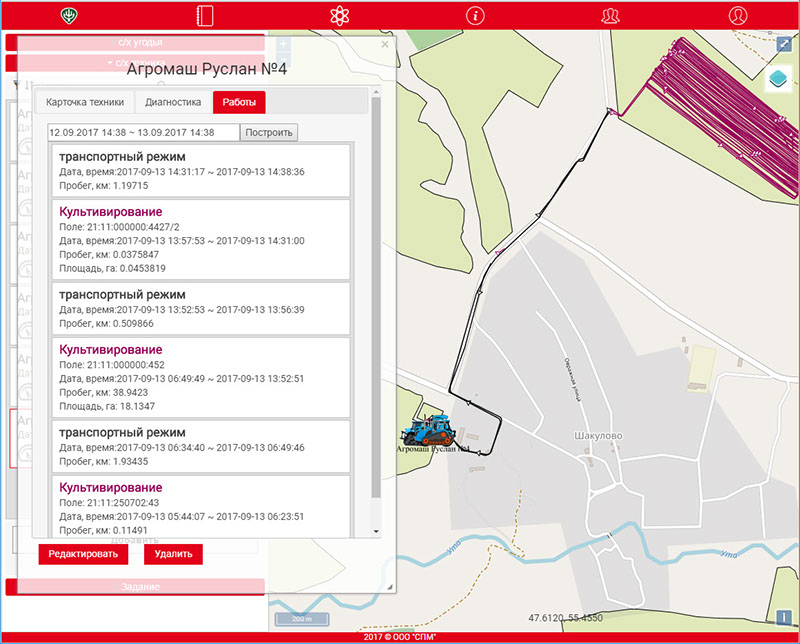Viewport: 800px width, 644px height.
Task: Open the info icon in top bar
Action: pos(475,15)
